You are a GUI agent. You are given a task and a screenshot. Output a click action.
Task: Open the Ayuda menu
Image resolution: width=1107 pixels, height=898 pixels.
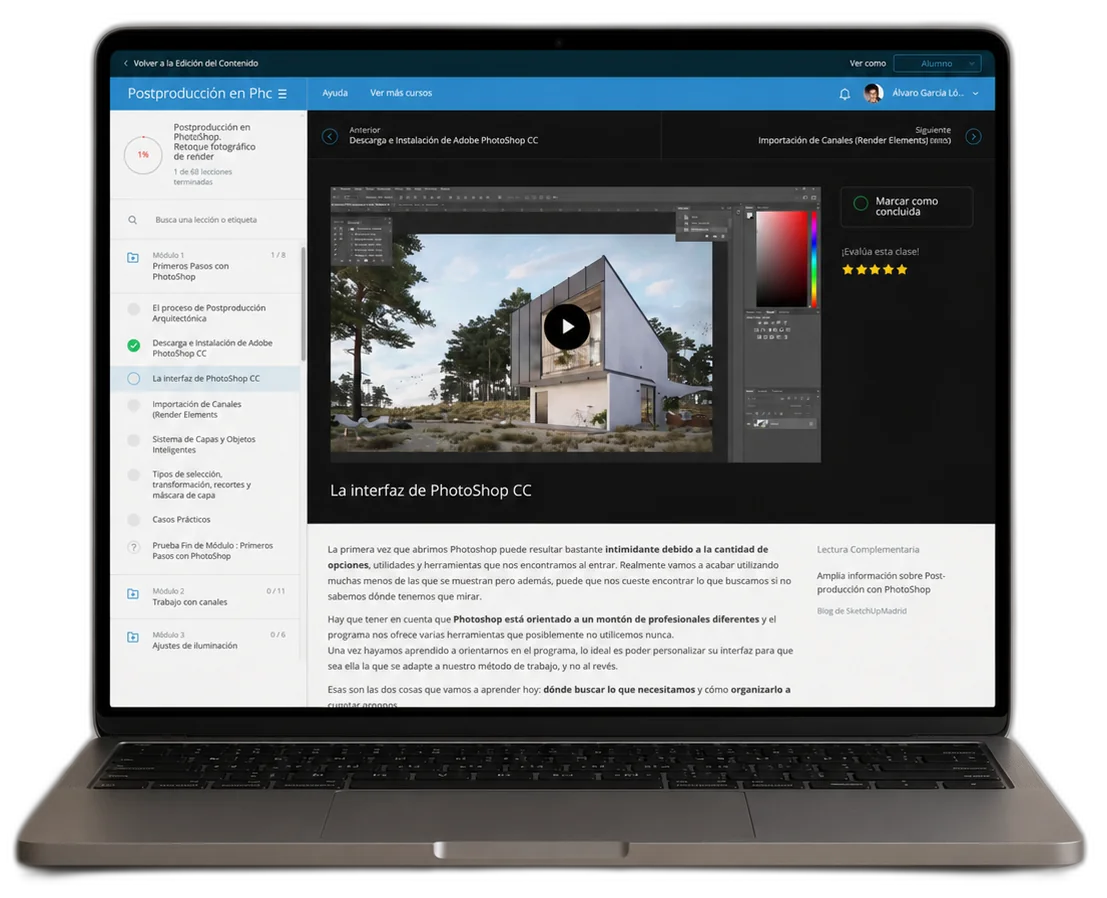click(335, 93)
